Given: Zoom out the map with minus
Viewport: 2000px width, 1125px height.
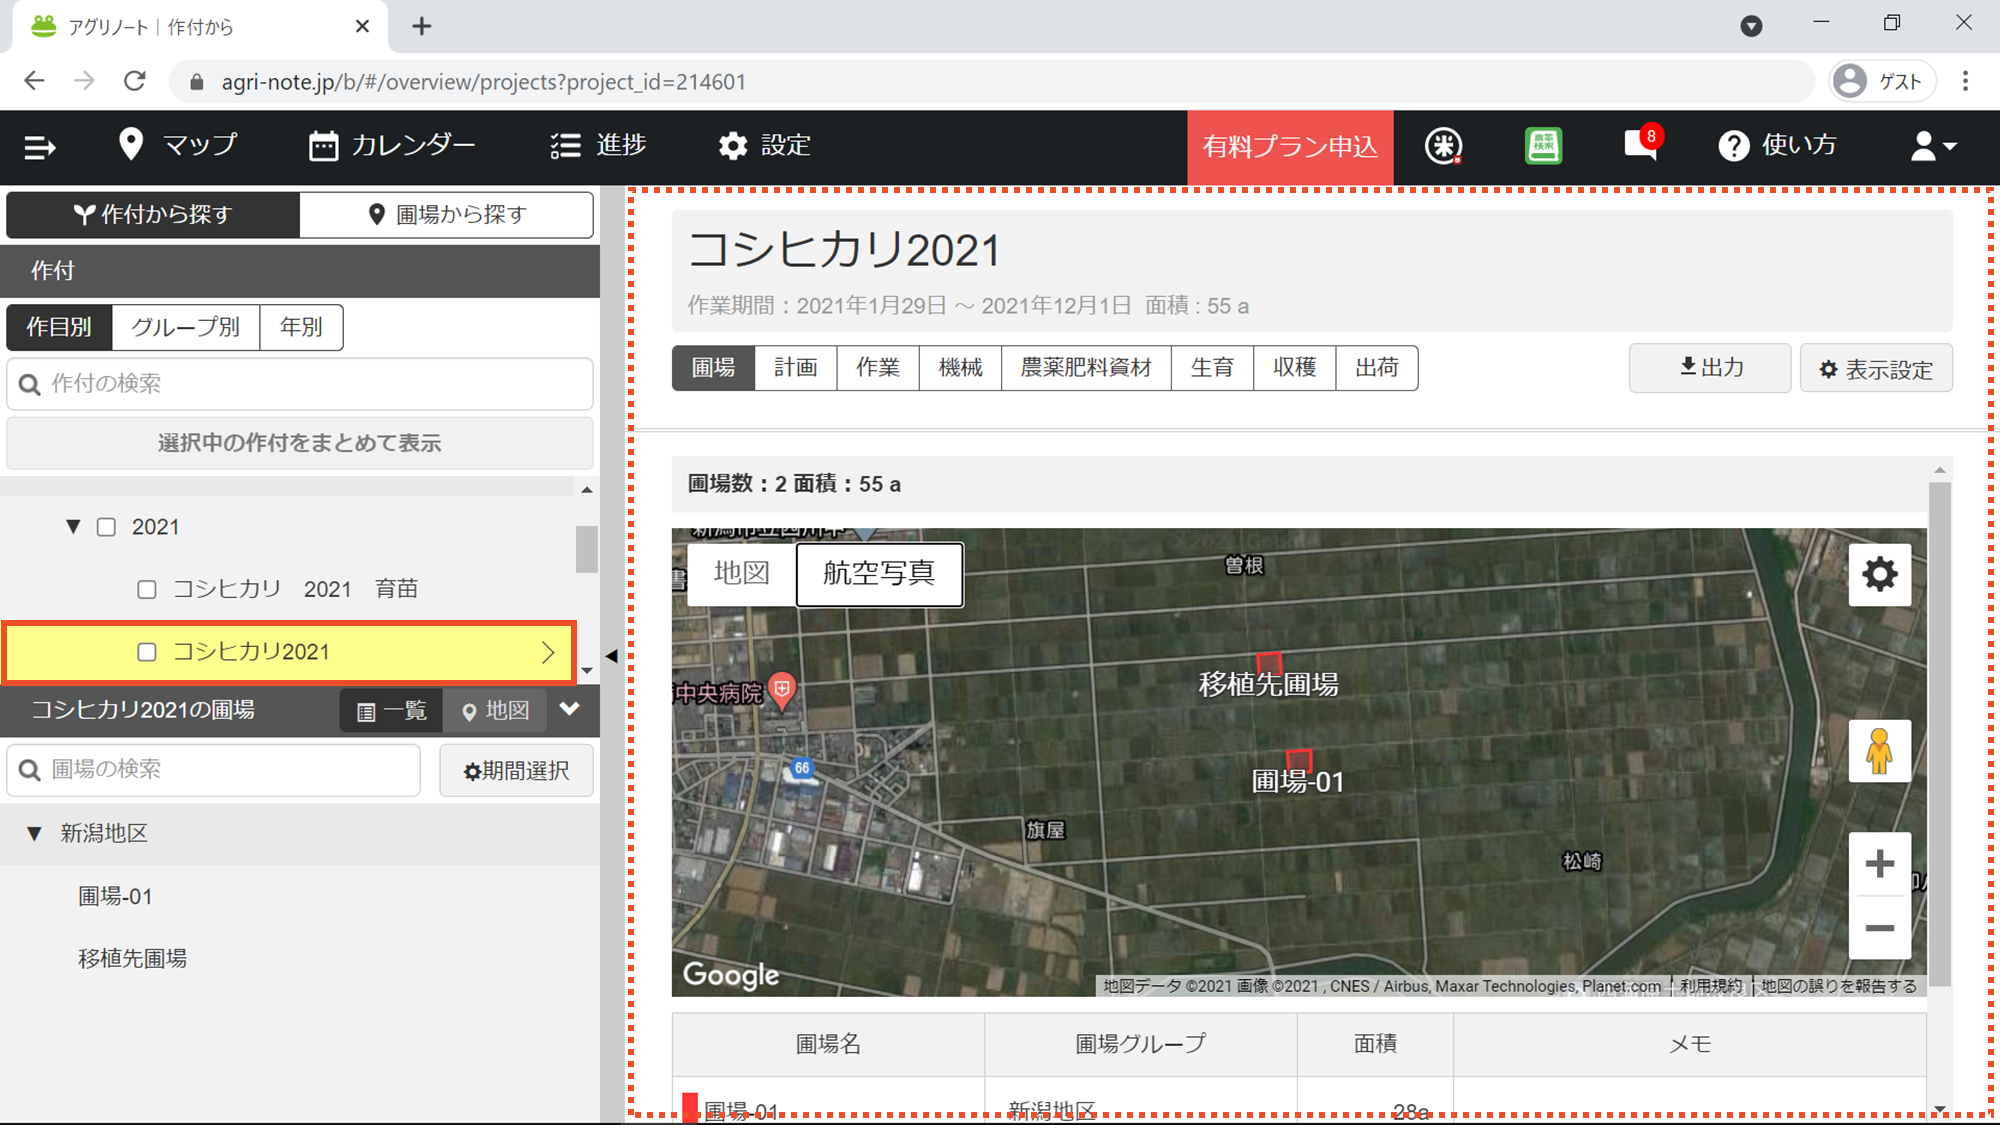Looking at the screenshot, I should [1880, 928].
